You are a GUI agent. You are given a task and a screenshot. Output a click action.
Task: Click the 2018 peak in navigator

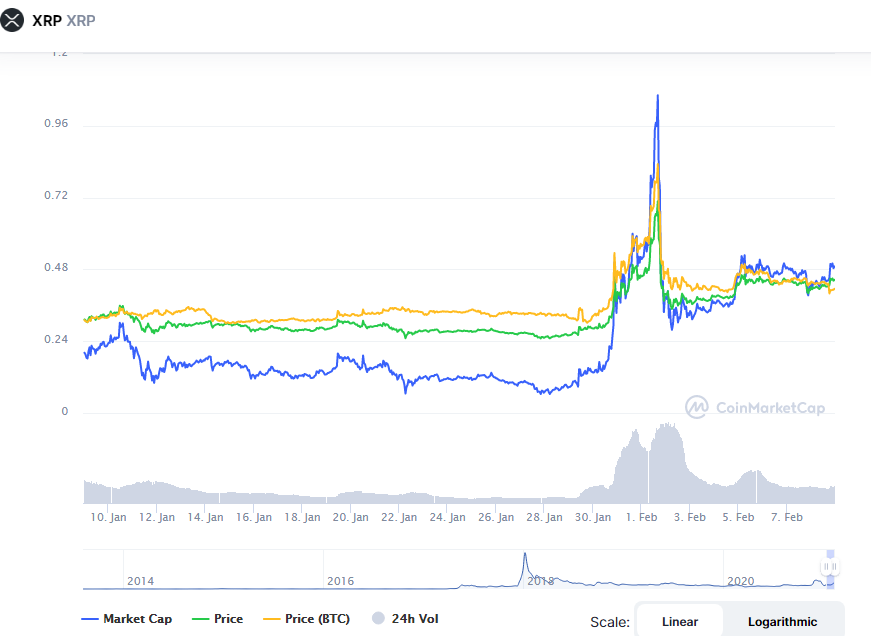(525, 555)
